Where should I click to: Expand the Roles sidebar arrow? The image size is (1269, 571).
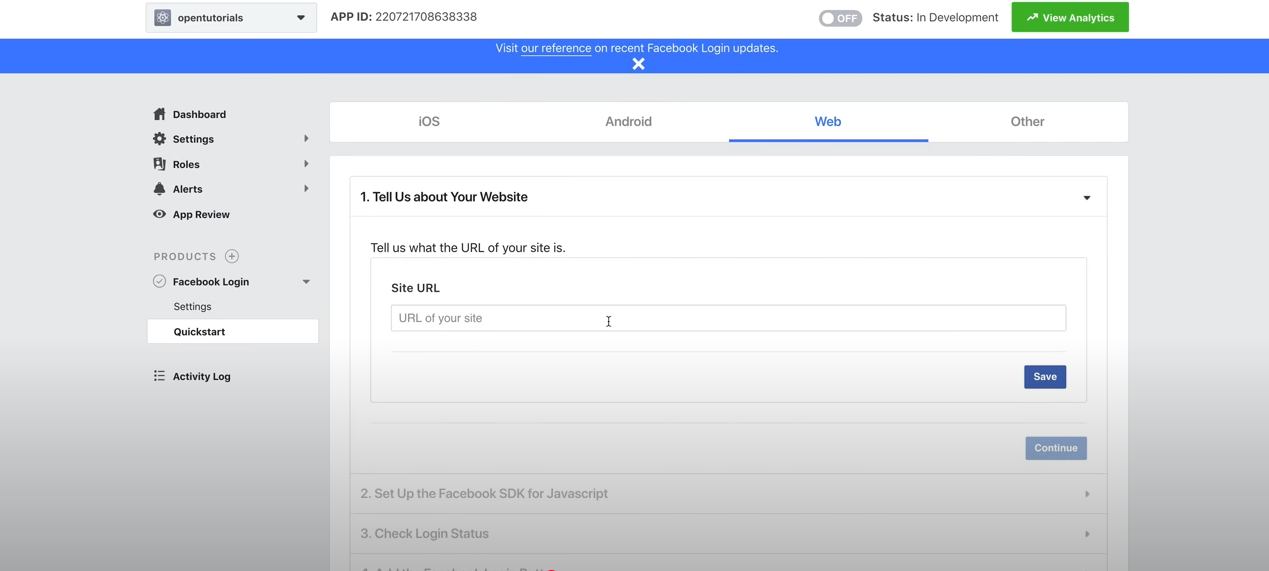tap(306, 164)
